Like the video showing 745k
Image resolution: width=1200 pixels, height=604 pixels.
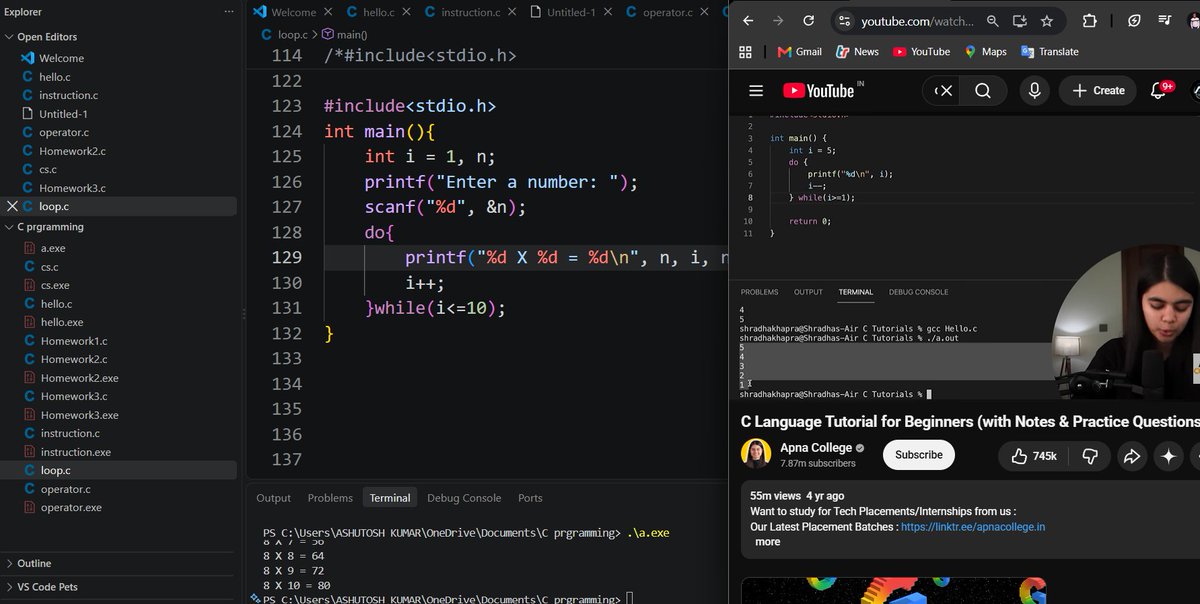coord(1035,456)
